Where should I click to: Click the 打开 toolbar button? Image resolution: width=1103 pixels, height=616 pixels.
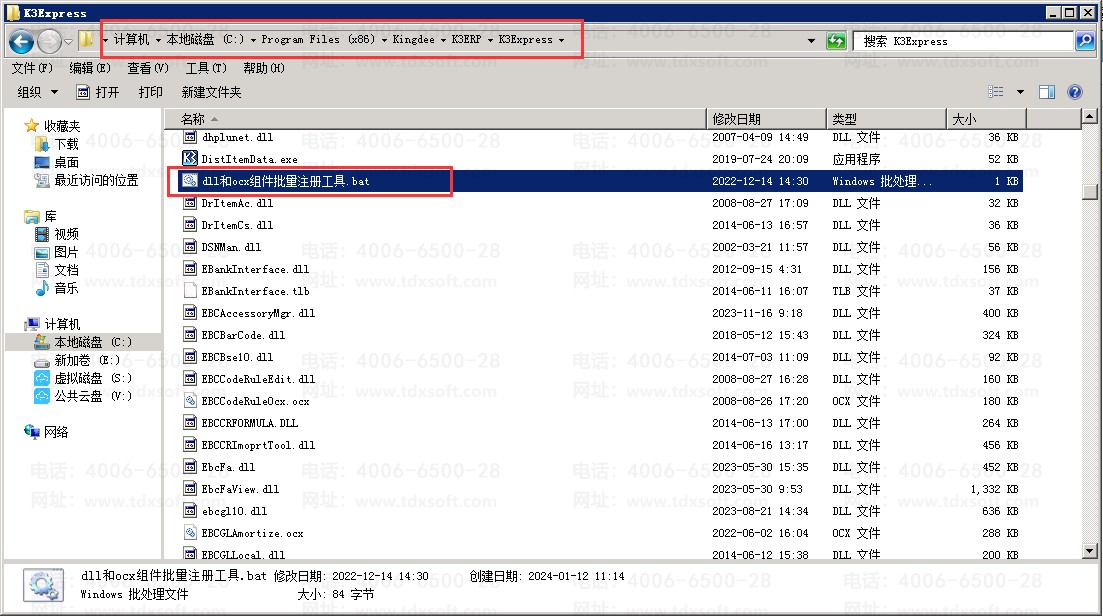(x=98, y=92)
